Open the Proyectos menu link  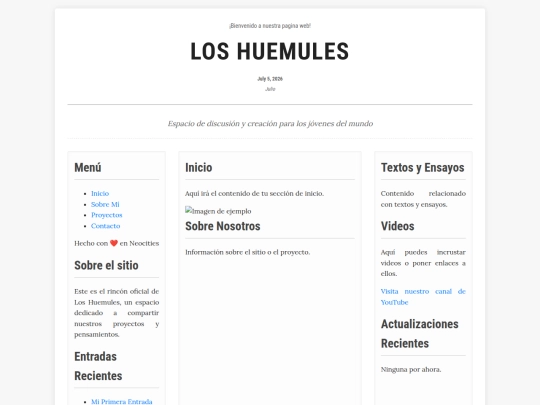click(x=106, y=215)
